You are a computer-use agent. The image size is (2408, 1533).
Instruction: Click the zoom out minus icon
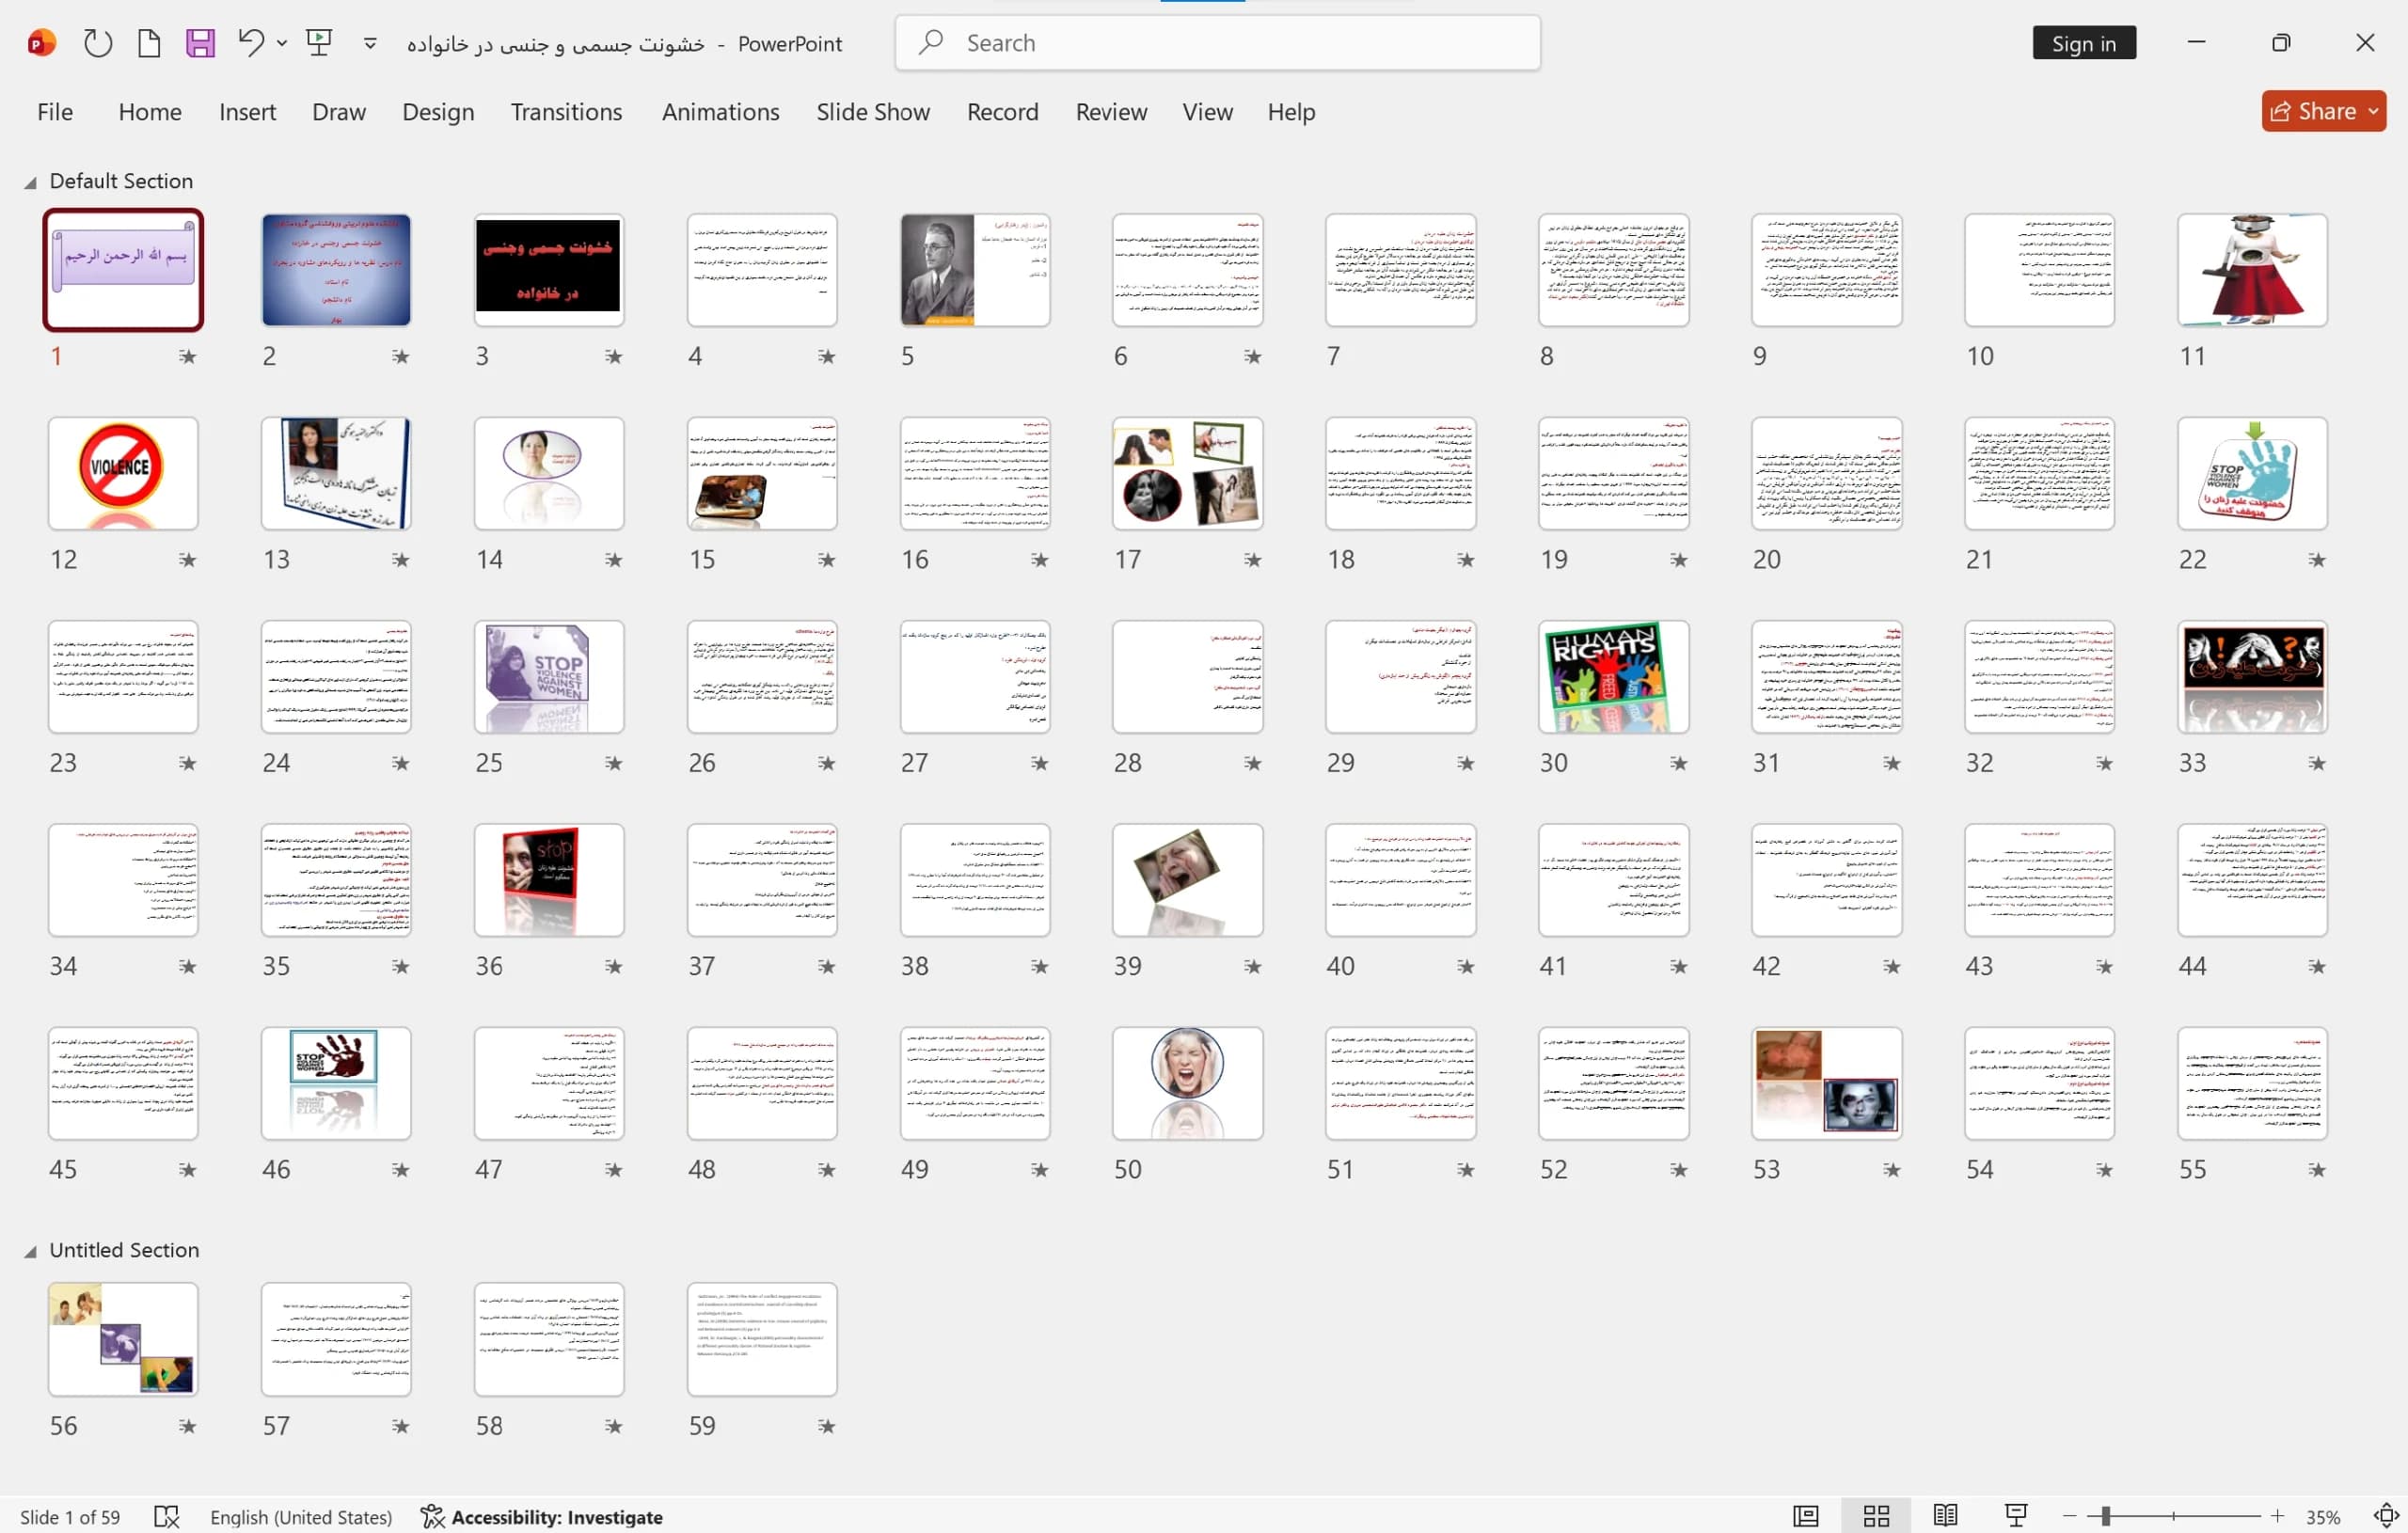pyautogui.click(x=2069, y=1516)
